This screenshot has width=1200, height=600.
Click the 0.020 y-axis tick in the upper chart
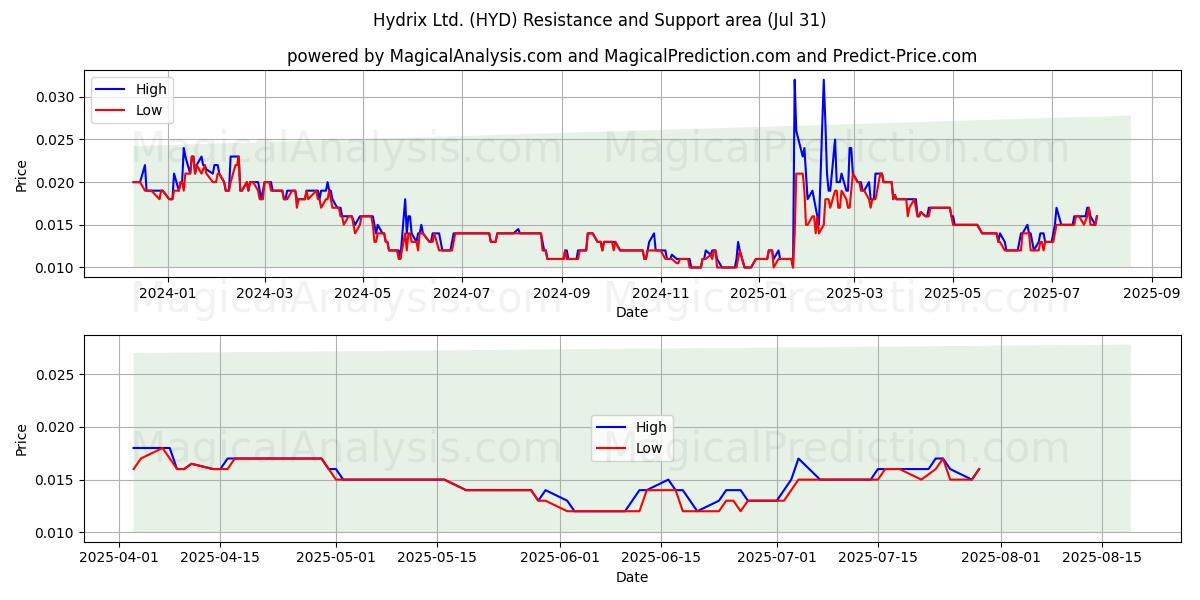[55, 183]
